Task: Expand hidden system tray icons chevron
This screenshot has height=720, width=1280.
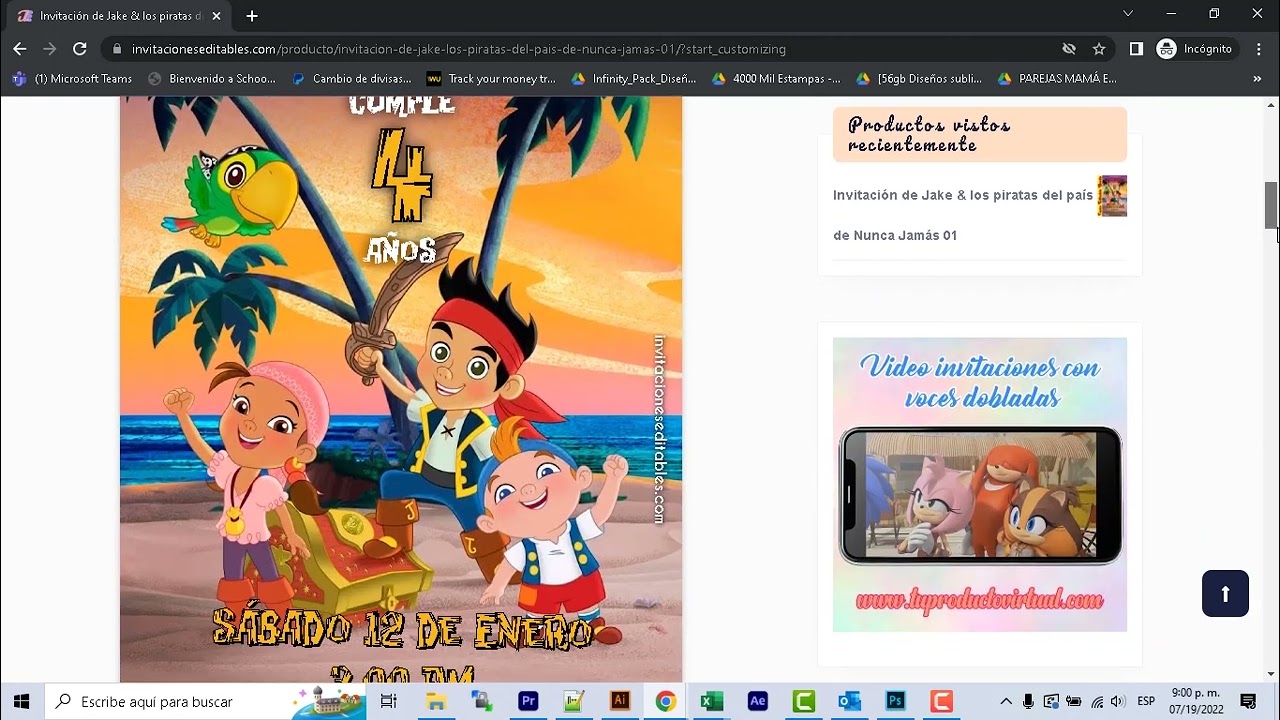Action: pos(1005,702)
